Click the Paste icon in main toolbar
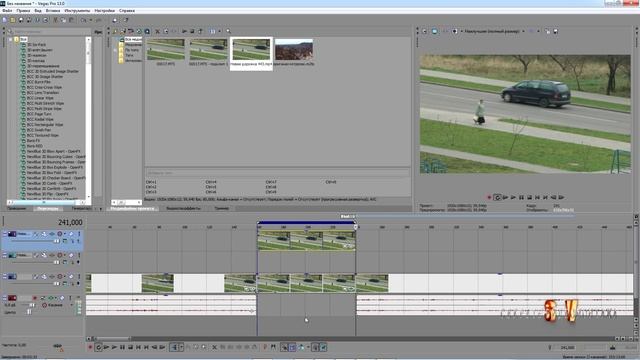Image resolution: width=640 pixels, height=360 pixels. click(x=72, y=20)
